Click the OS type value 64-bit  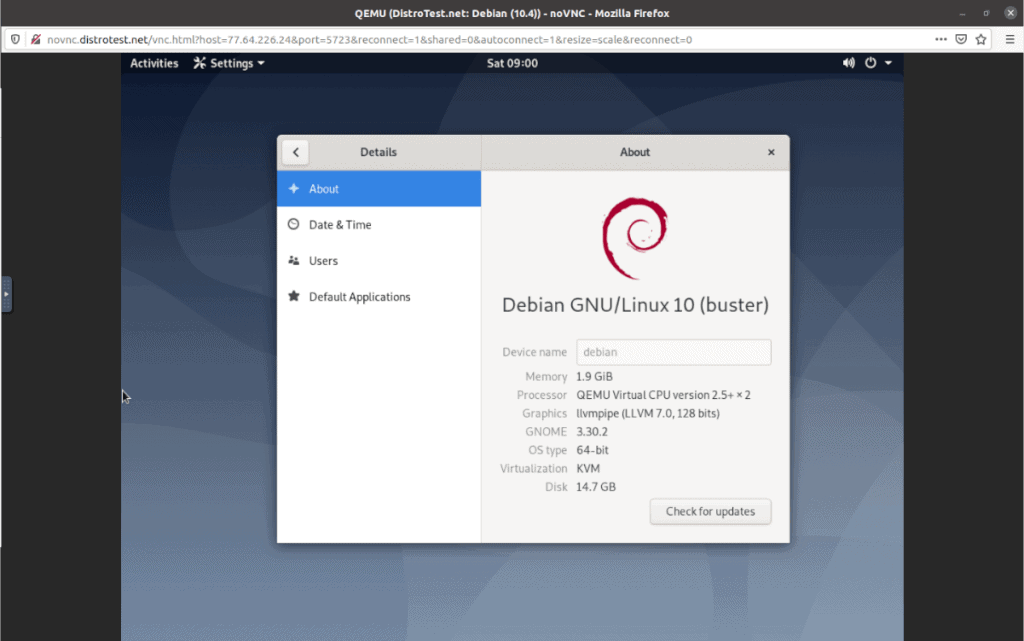(592, 450)
